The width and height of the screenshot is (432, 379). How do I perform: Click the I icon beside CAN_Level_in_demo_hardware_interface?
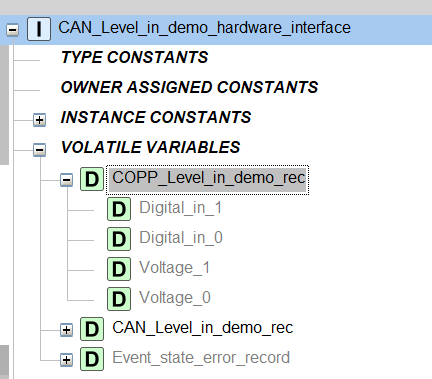tap(39, 29)
